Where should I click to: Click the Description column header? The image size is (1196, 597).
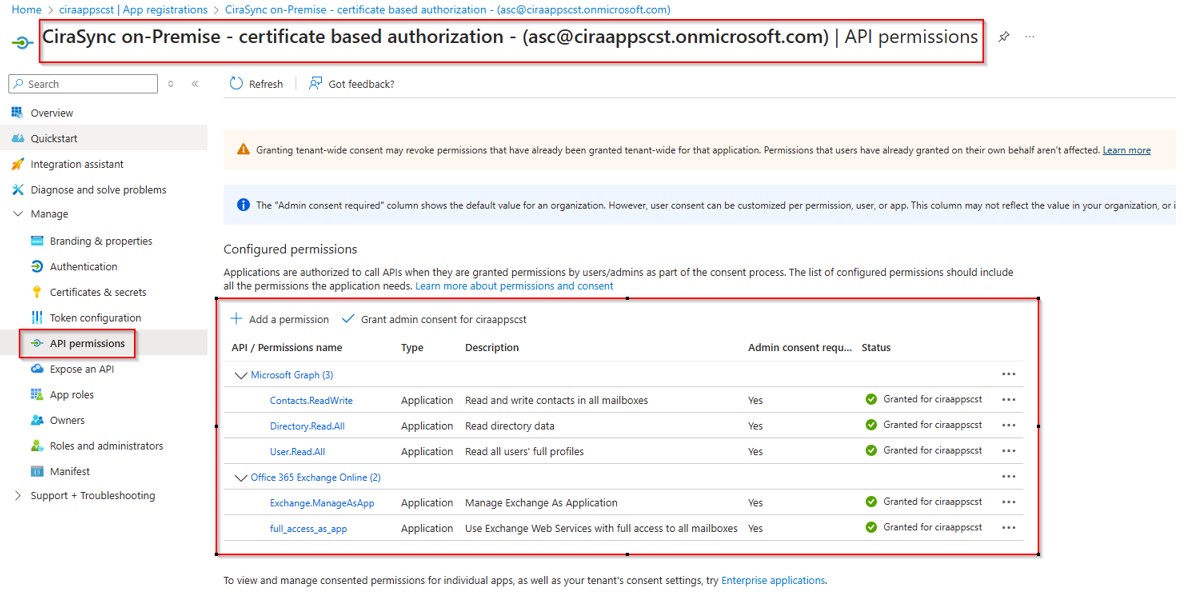click(492, 348)
